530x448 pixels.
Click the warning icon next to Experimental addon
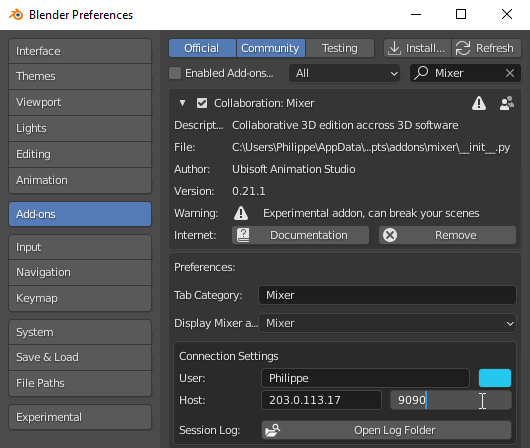[241, 213]
